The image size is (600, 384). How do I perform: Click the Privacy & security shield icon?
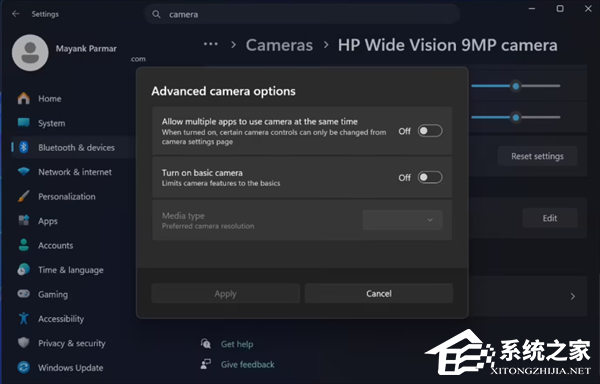[x=24, y=343]
